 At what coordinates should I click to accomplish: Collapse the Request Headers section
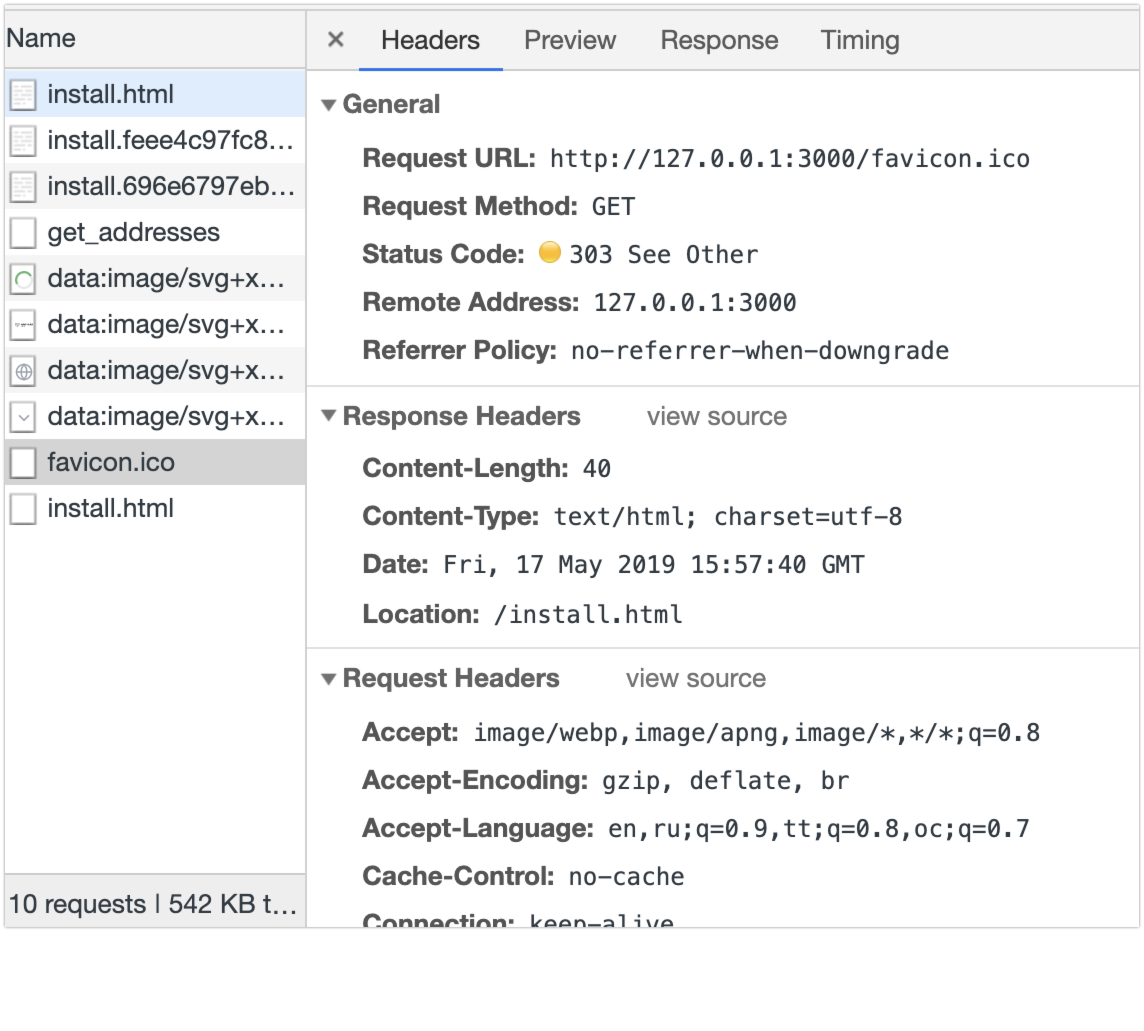click(328, 678)
